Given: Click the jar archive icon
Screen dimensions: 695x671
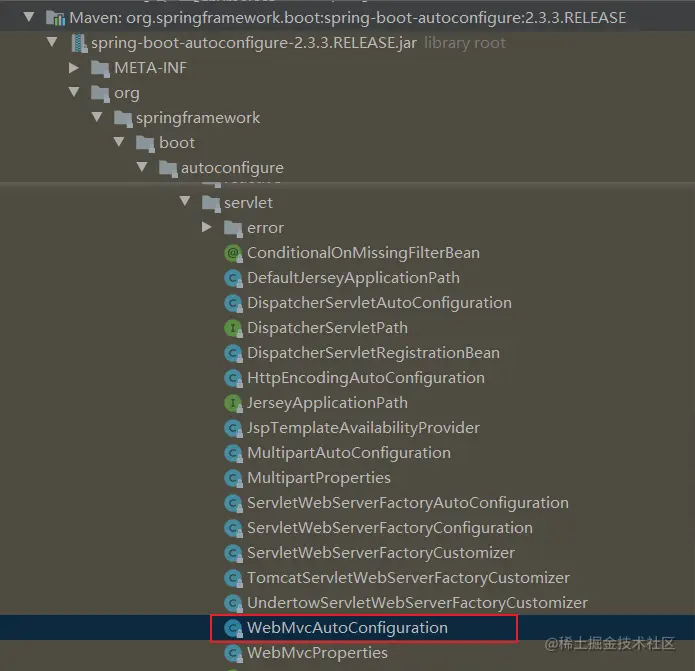Looking at the screenshot, I should pos(79,43).
